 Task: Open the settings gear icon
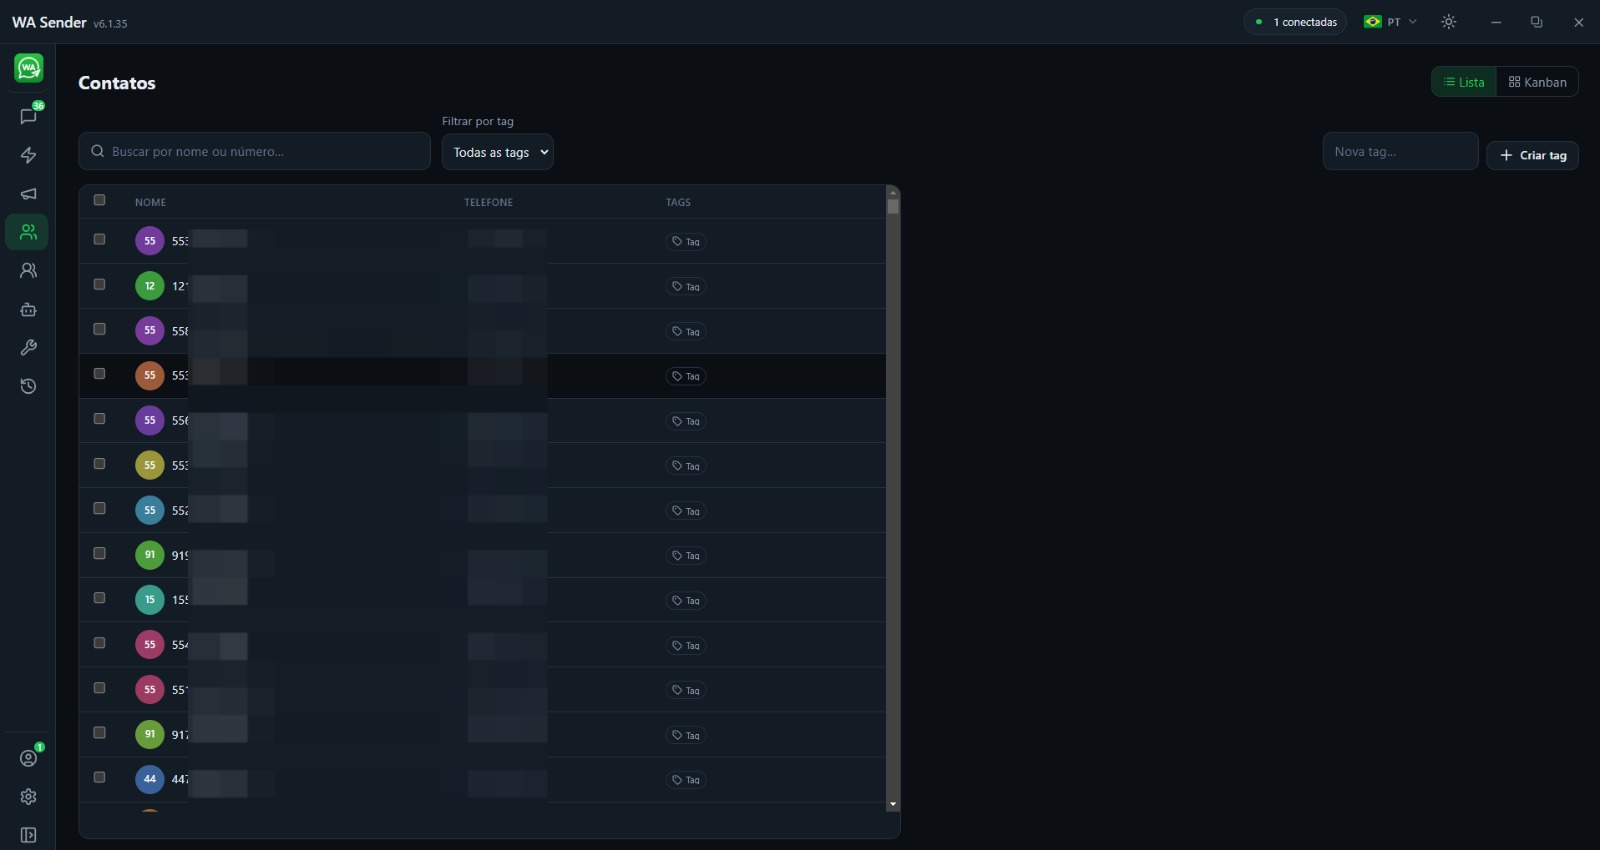29,797
